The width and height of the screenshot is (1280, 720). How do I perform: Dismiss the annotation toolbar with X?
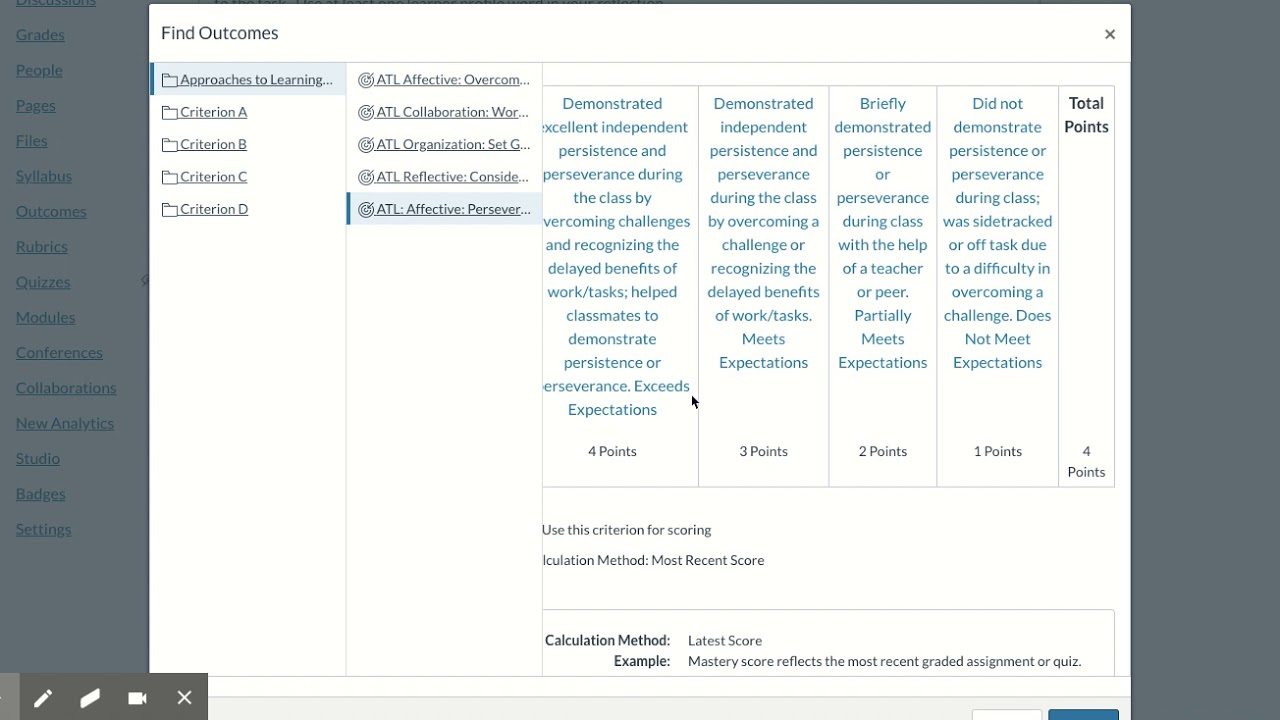coord(184,698)
